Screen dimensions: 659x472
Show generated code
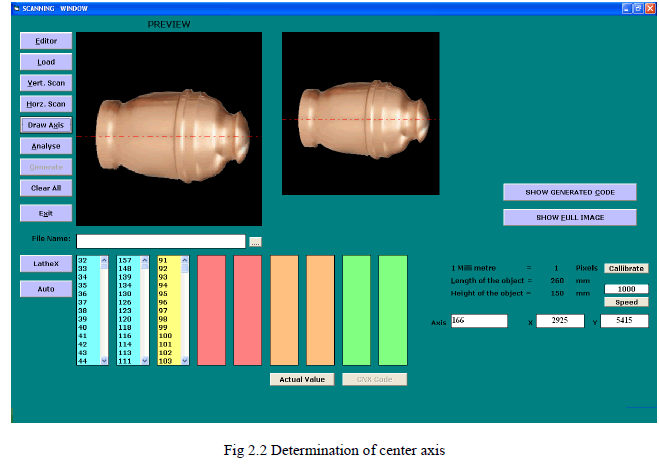click(x=569, y=192)
